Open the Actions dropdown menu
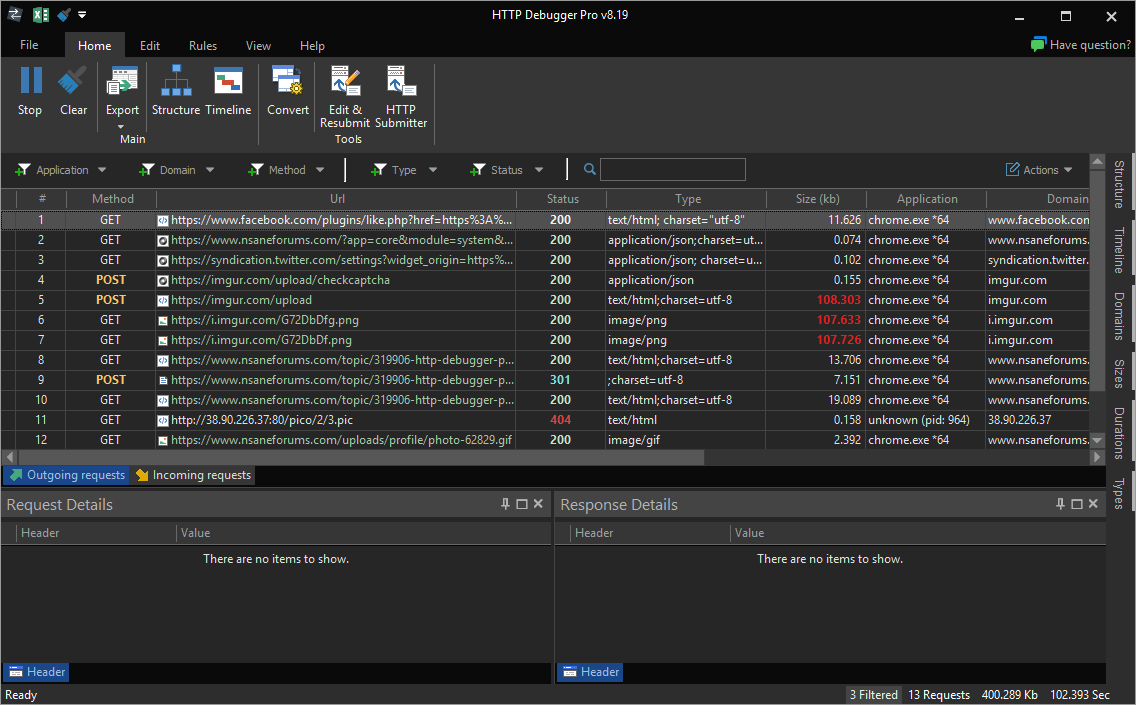Image resolution: width=1136 pixels, height=705 pixels. (x=1038, y=169)
